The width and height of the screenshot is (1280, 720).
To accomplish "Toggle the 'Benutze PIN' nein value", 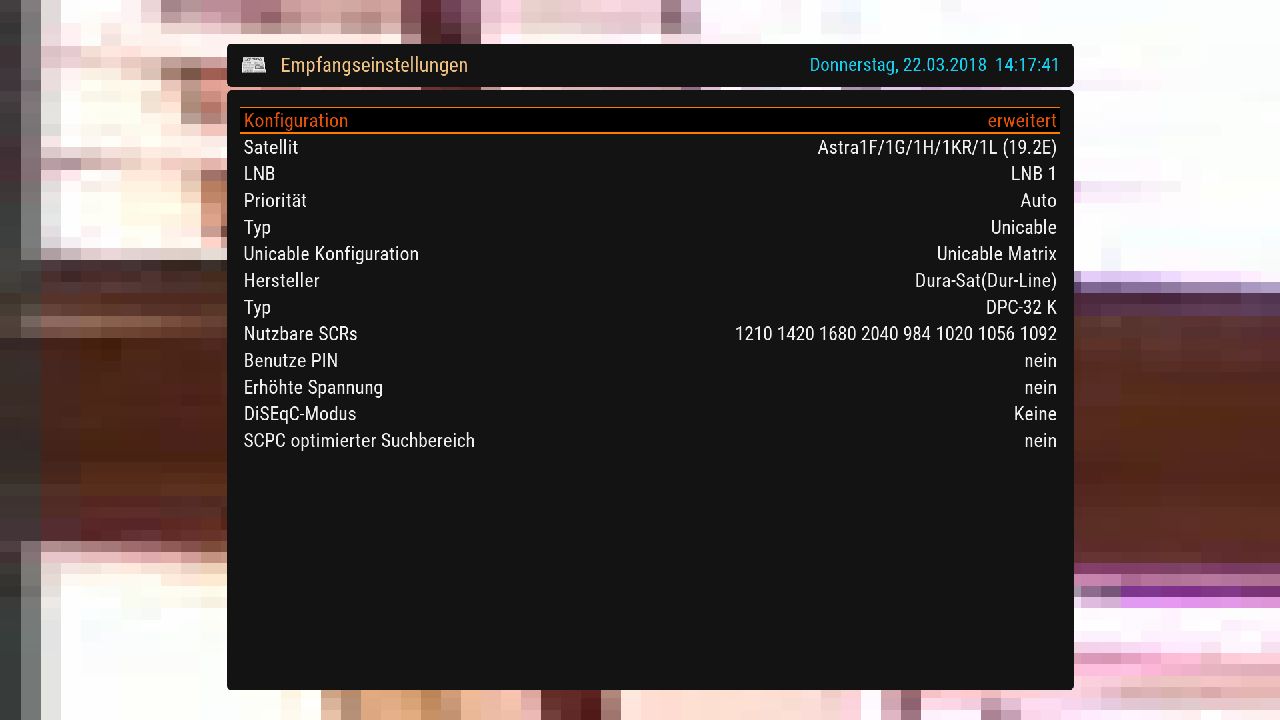I will [1040, 361].
